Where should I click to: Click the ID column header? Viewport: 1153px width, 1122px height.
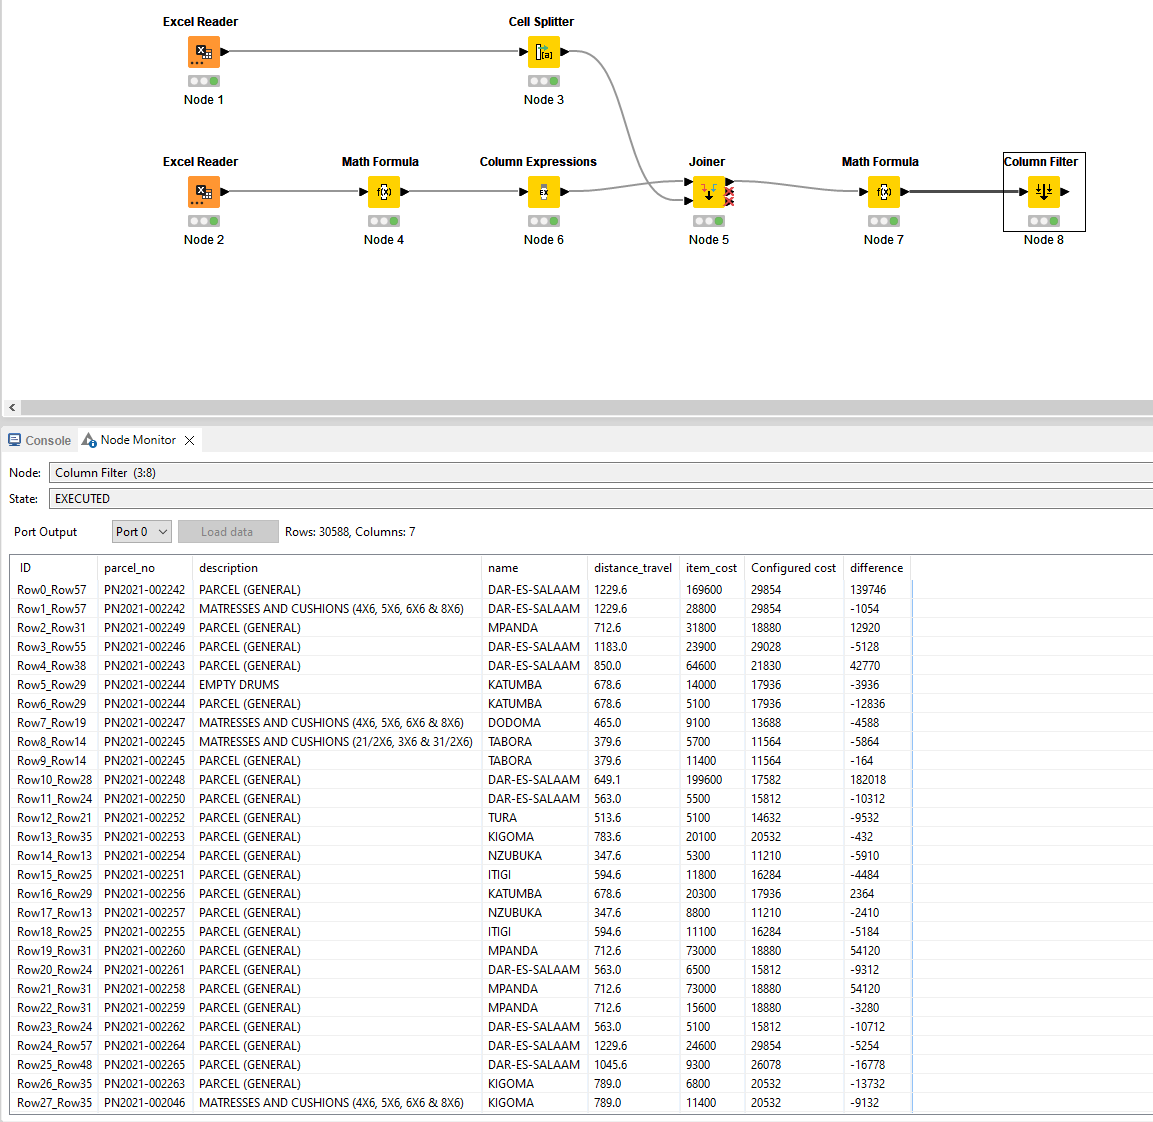point(53,568)
